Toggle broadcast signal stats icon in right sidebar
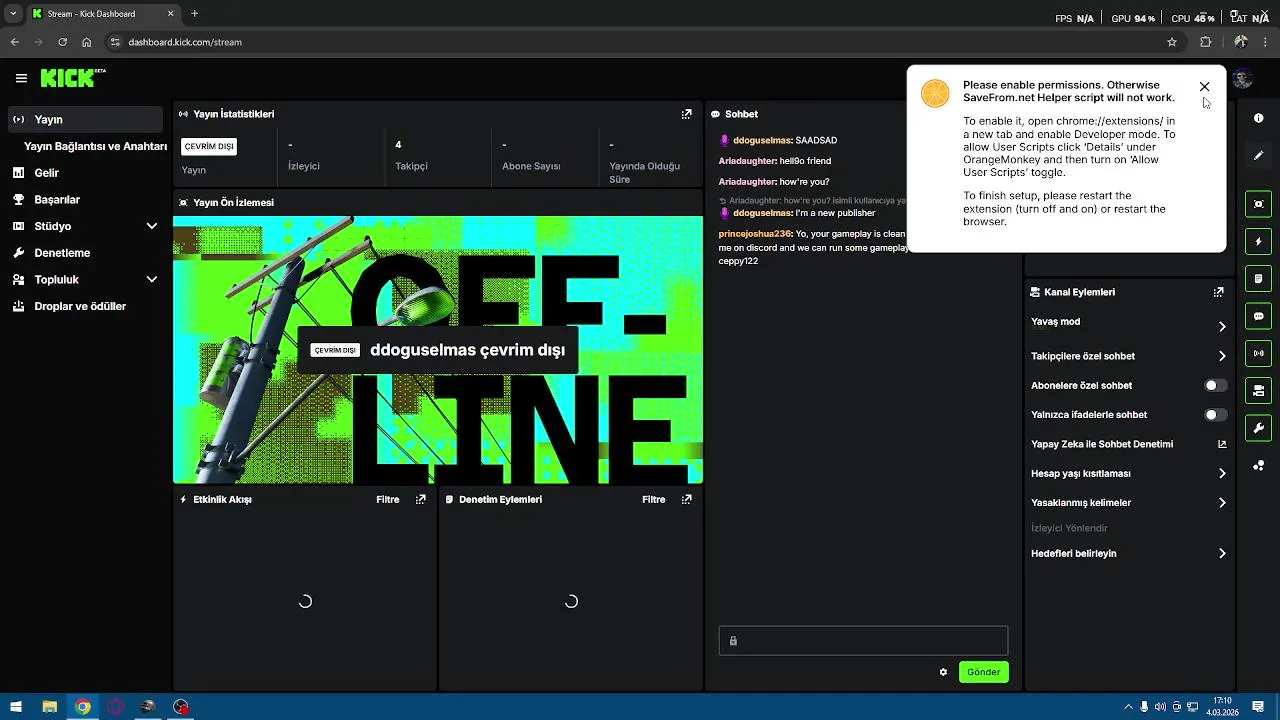This screenshot has width=1280, height=720. click(x=1258, y=353)
